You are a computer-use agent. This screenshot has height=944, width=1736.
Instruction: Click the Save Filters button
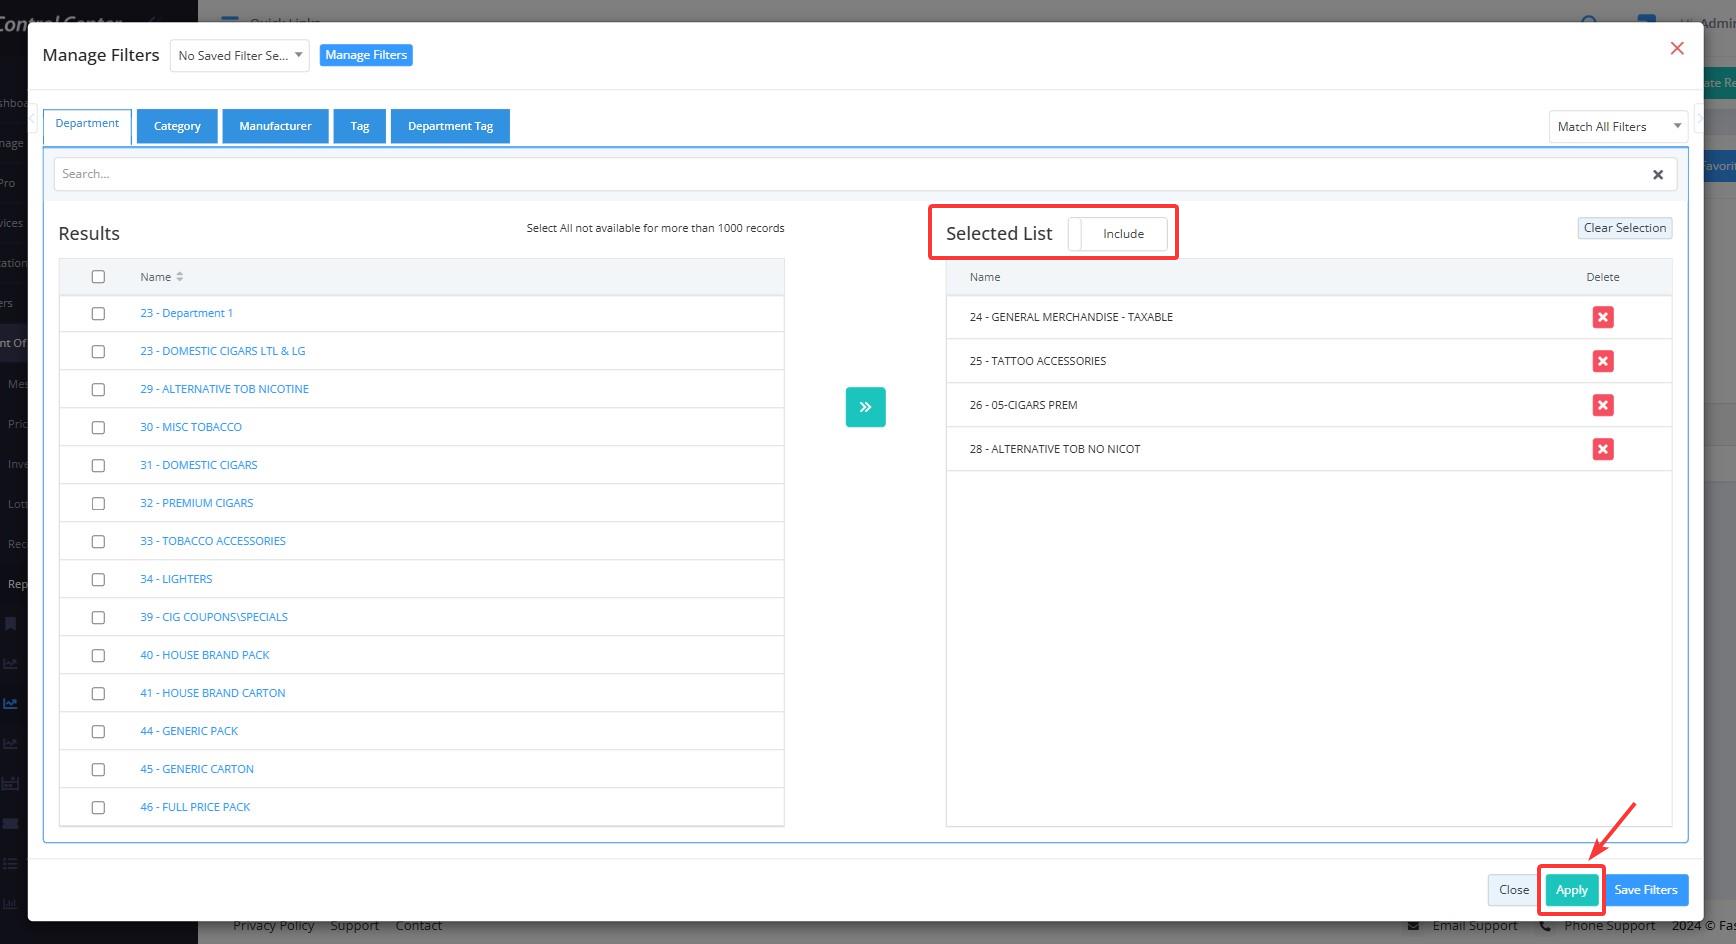[1646, 890]
